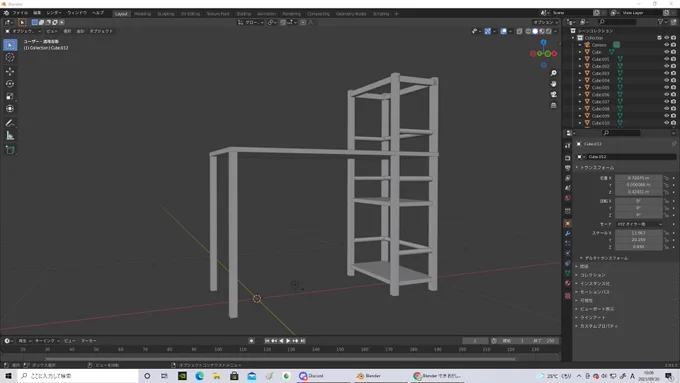Switch perspective/orthographic with the grid icon
This screenshot has height=383, width=680.
coord(553,105)
